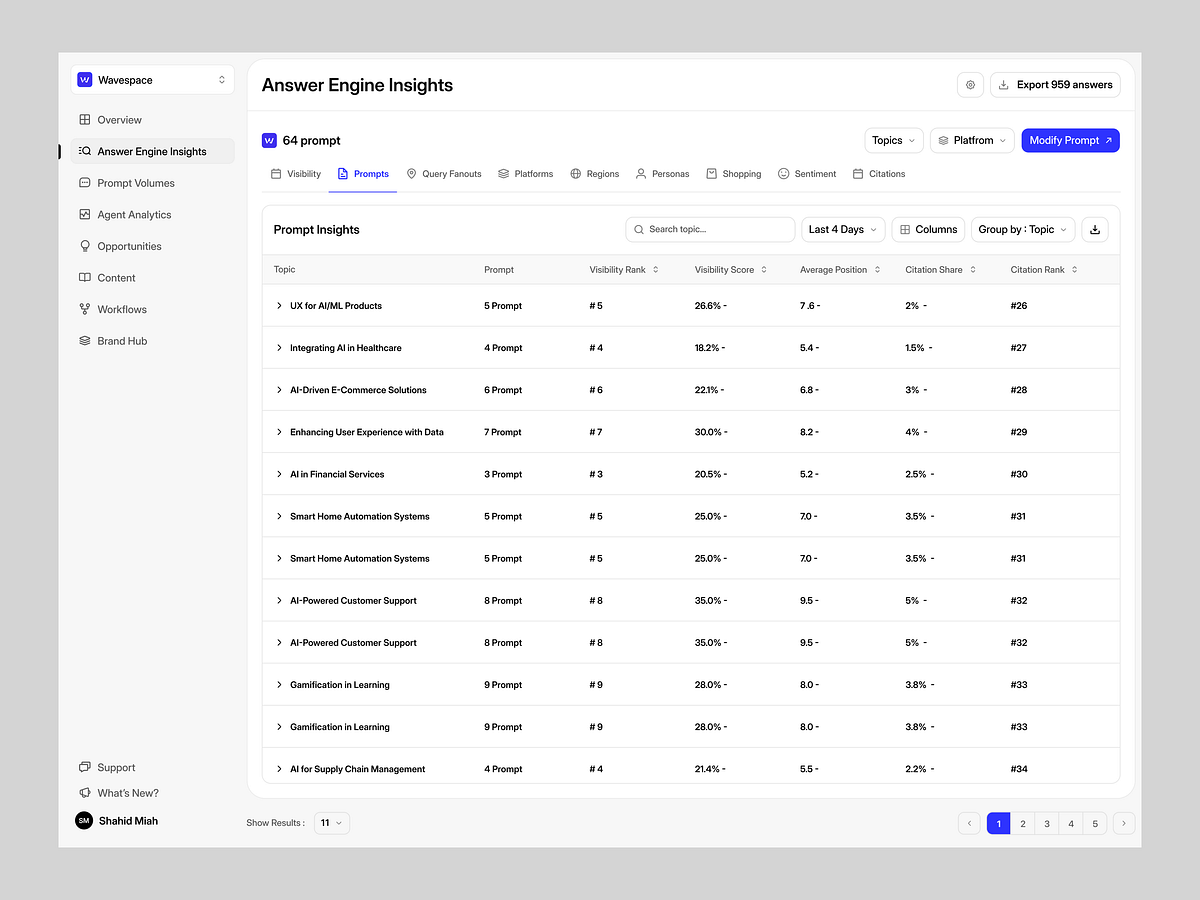Open the Last 4 Days date filter

pyautogui.click(x=842, y=229)
